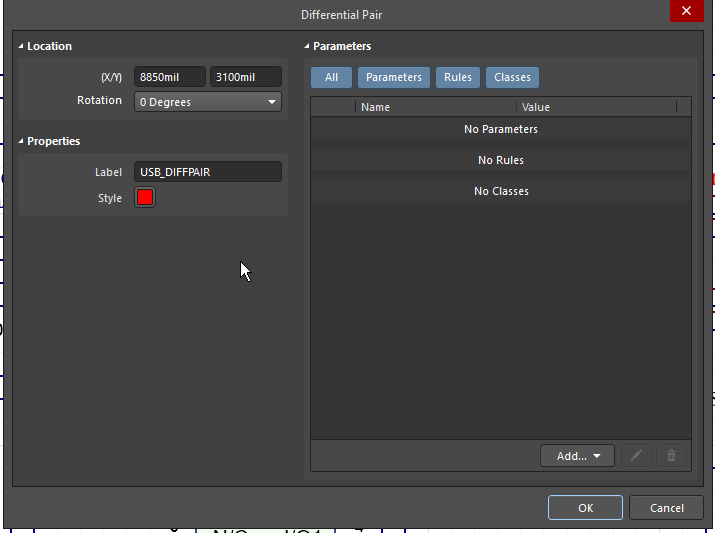The height and width of the screenshot is (533, 715).
Task: Open the Add... dropdown button
Action: pos(577,455)
